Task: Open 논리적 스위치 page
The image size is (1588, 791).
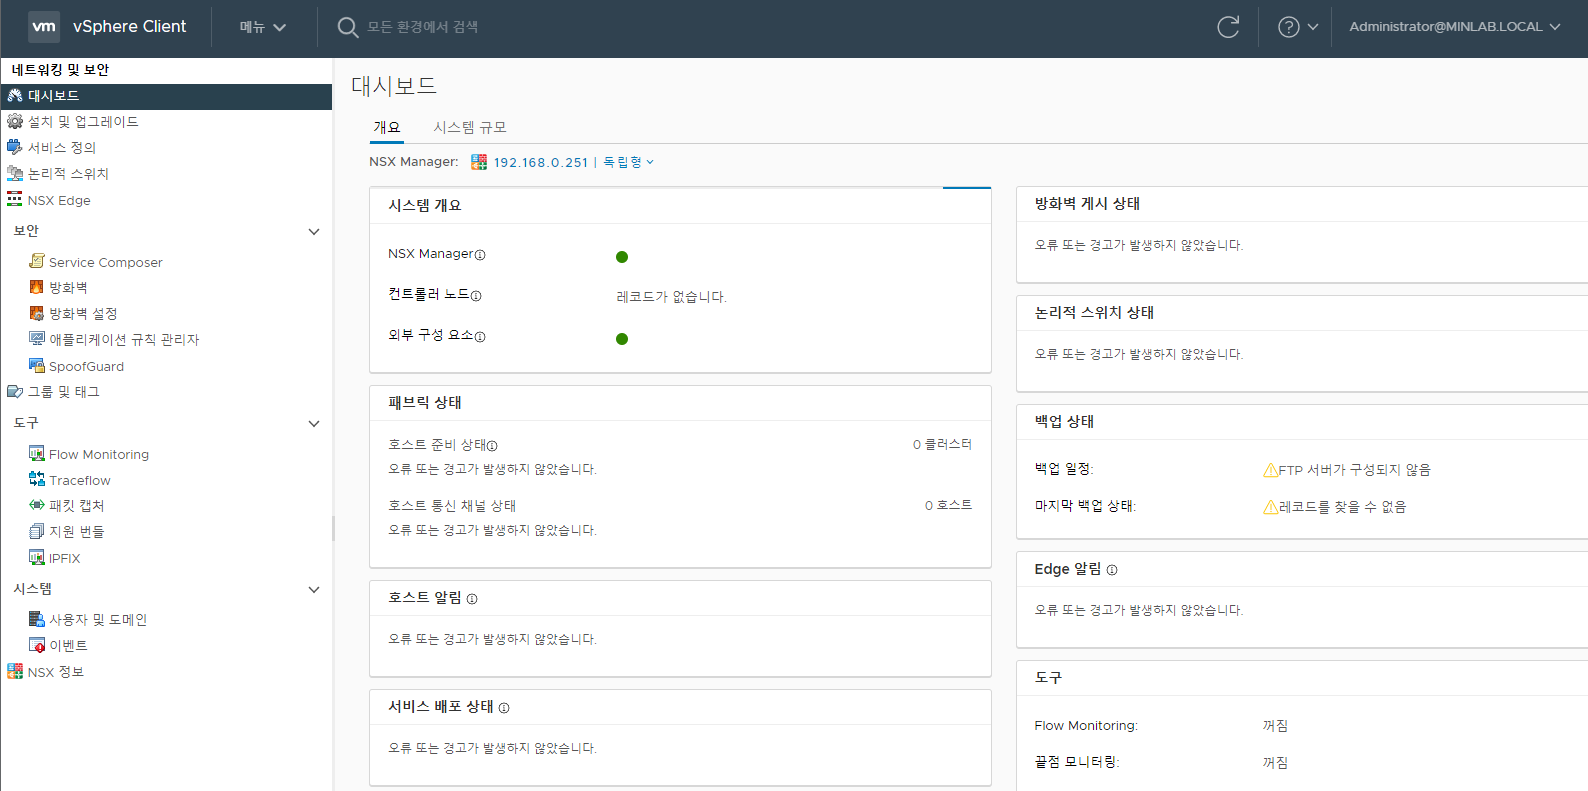Action: coord(68,173)
